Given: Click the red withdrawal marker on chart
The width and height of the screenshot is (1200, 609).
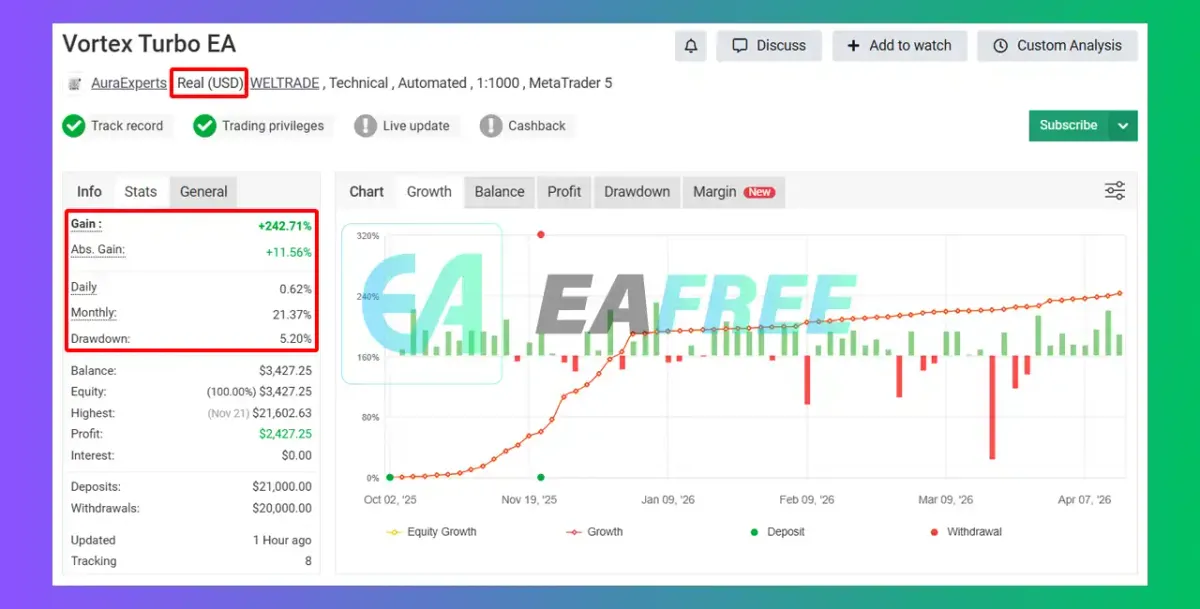Looking at the screenshot, I should 541,235.
